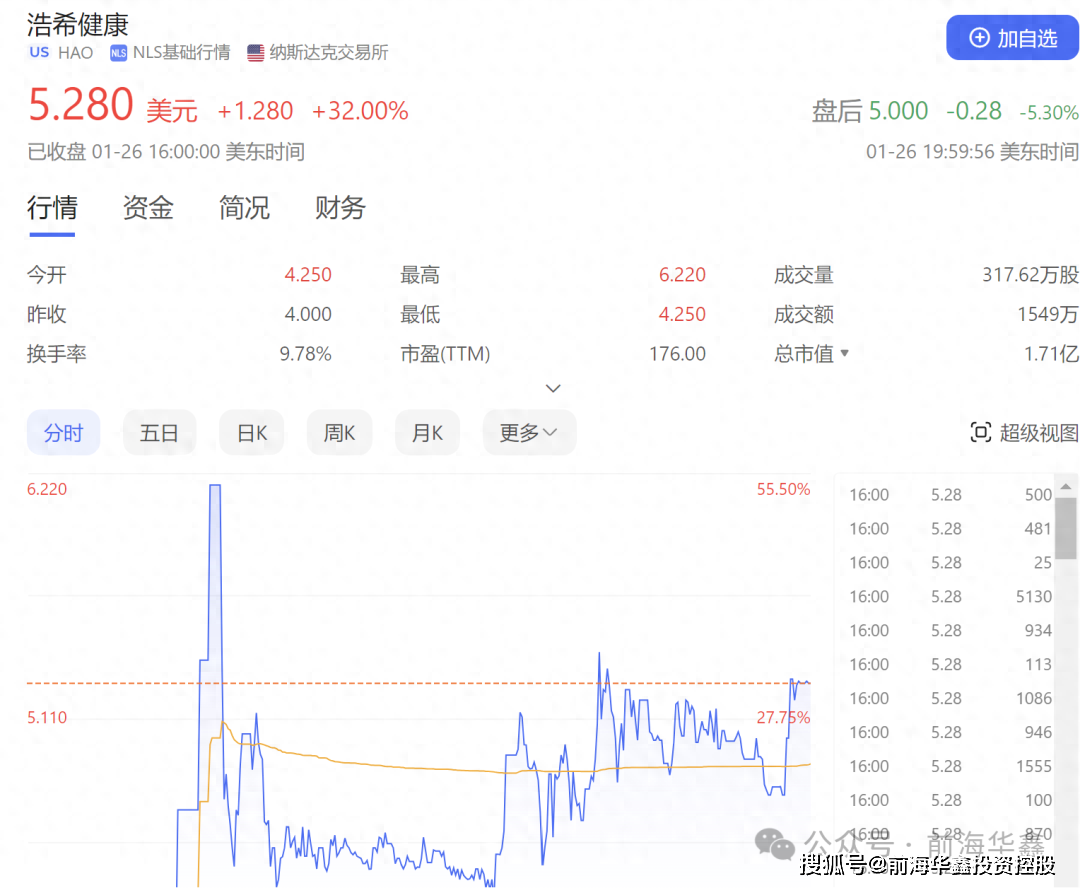Open the 更多 chart options dropdown
This screenshot has height=888, width=1080.
point(529,431)
